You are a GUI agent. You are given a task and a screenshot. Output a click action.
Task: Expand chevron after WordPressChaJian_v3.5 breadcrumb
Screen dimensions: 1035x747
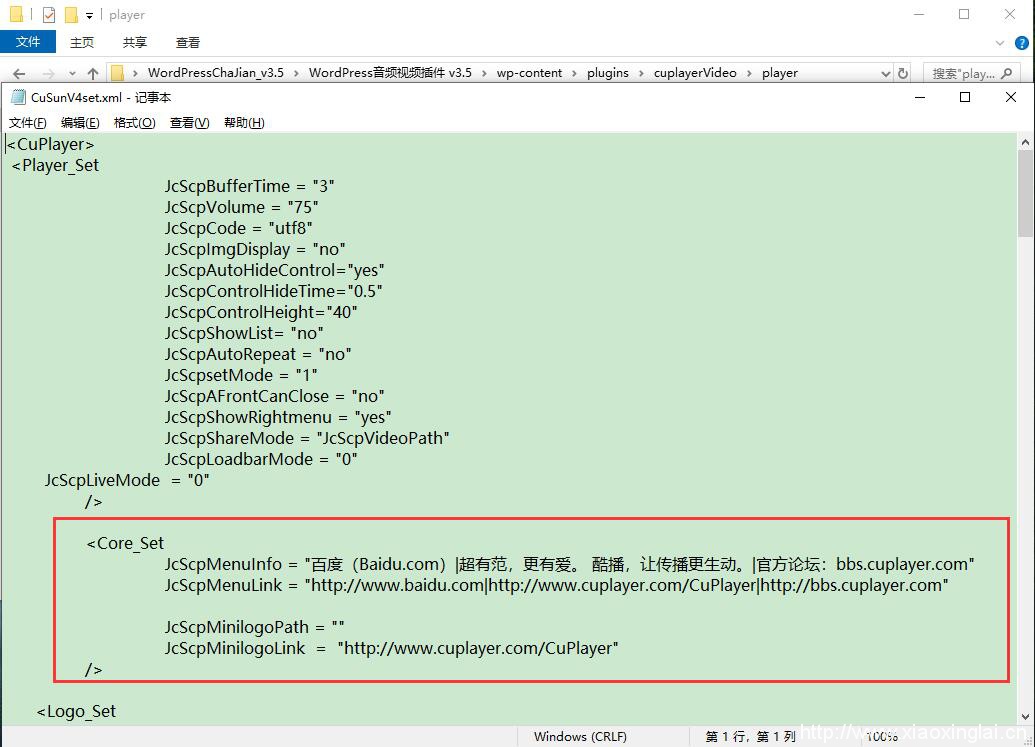pos(296,73)
